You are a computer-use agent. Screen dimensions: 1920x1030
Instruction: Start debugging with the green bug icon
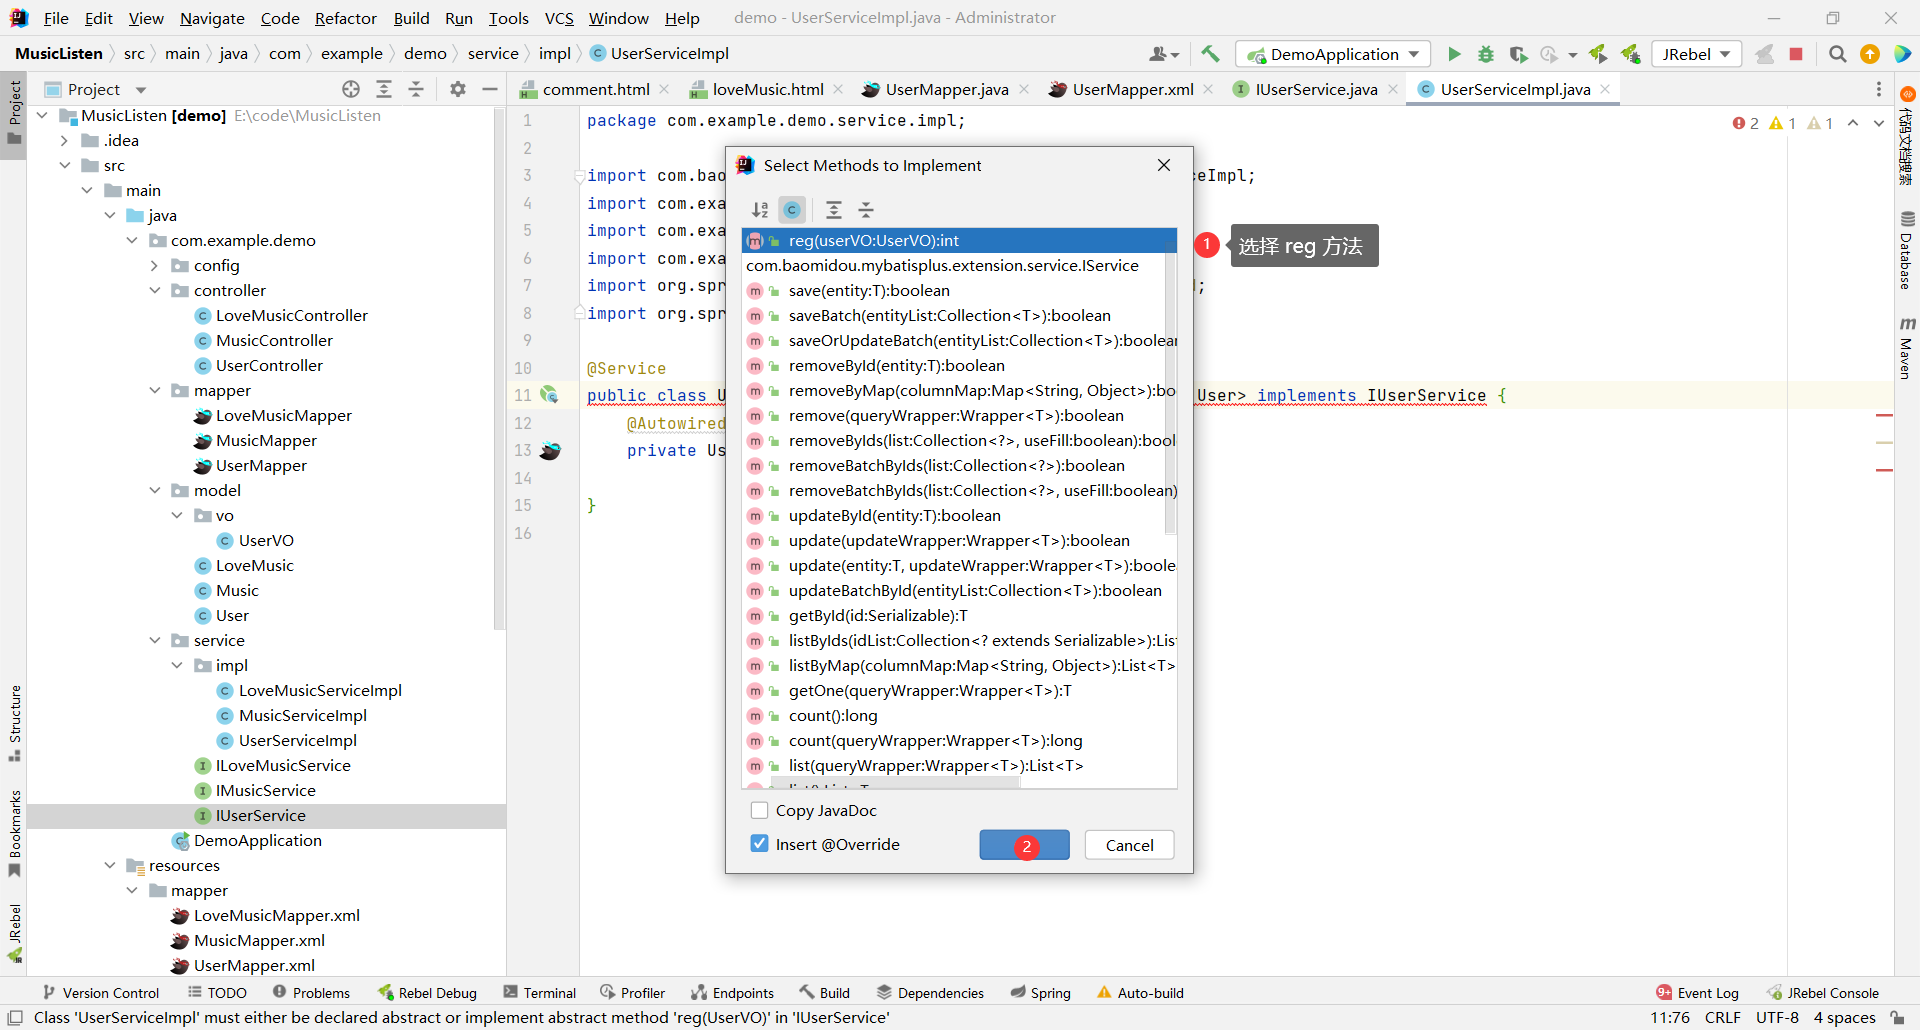1486,54
